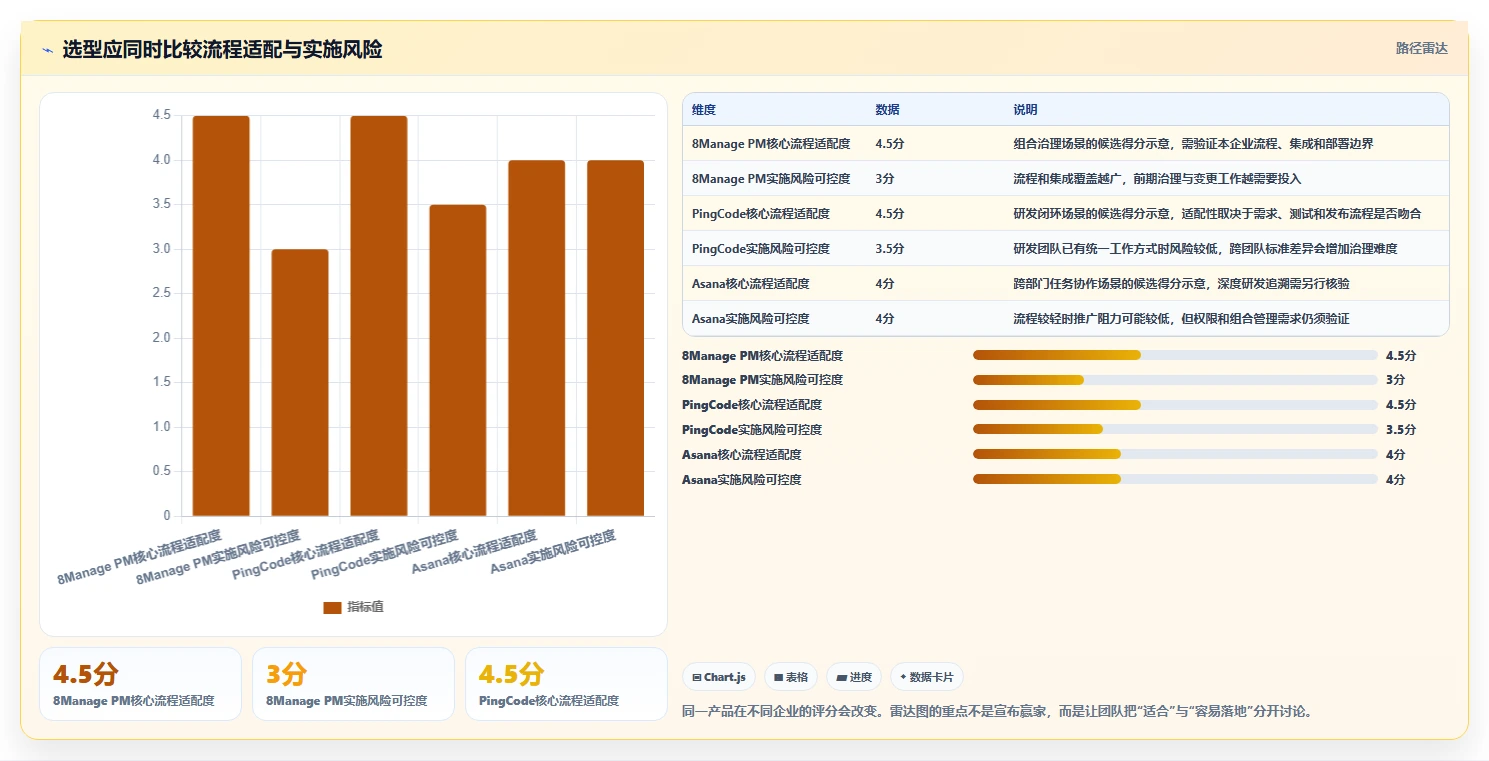The height and width of the screenshot is (761, 1489).
Task: Open the 3分 8Manage PM实施风险可控度 stat card
Action: (353, 684)
